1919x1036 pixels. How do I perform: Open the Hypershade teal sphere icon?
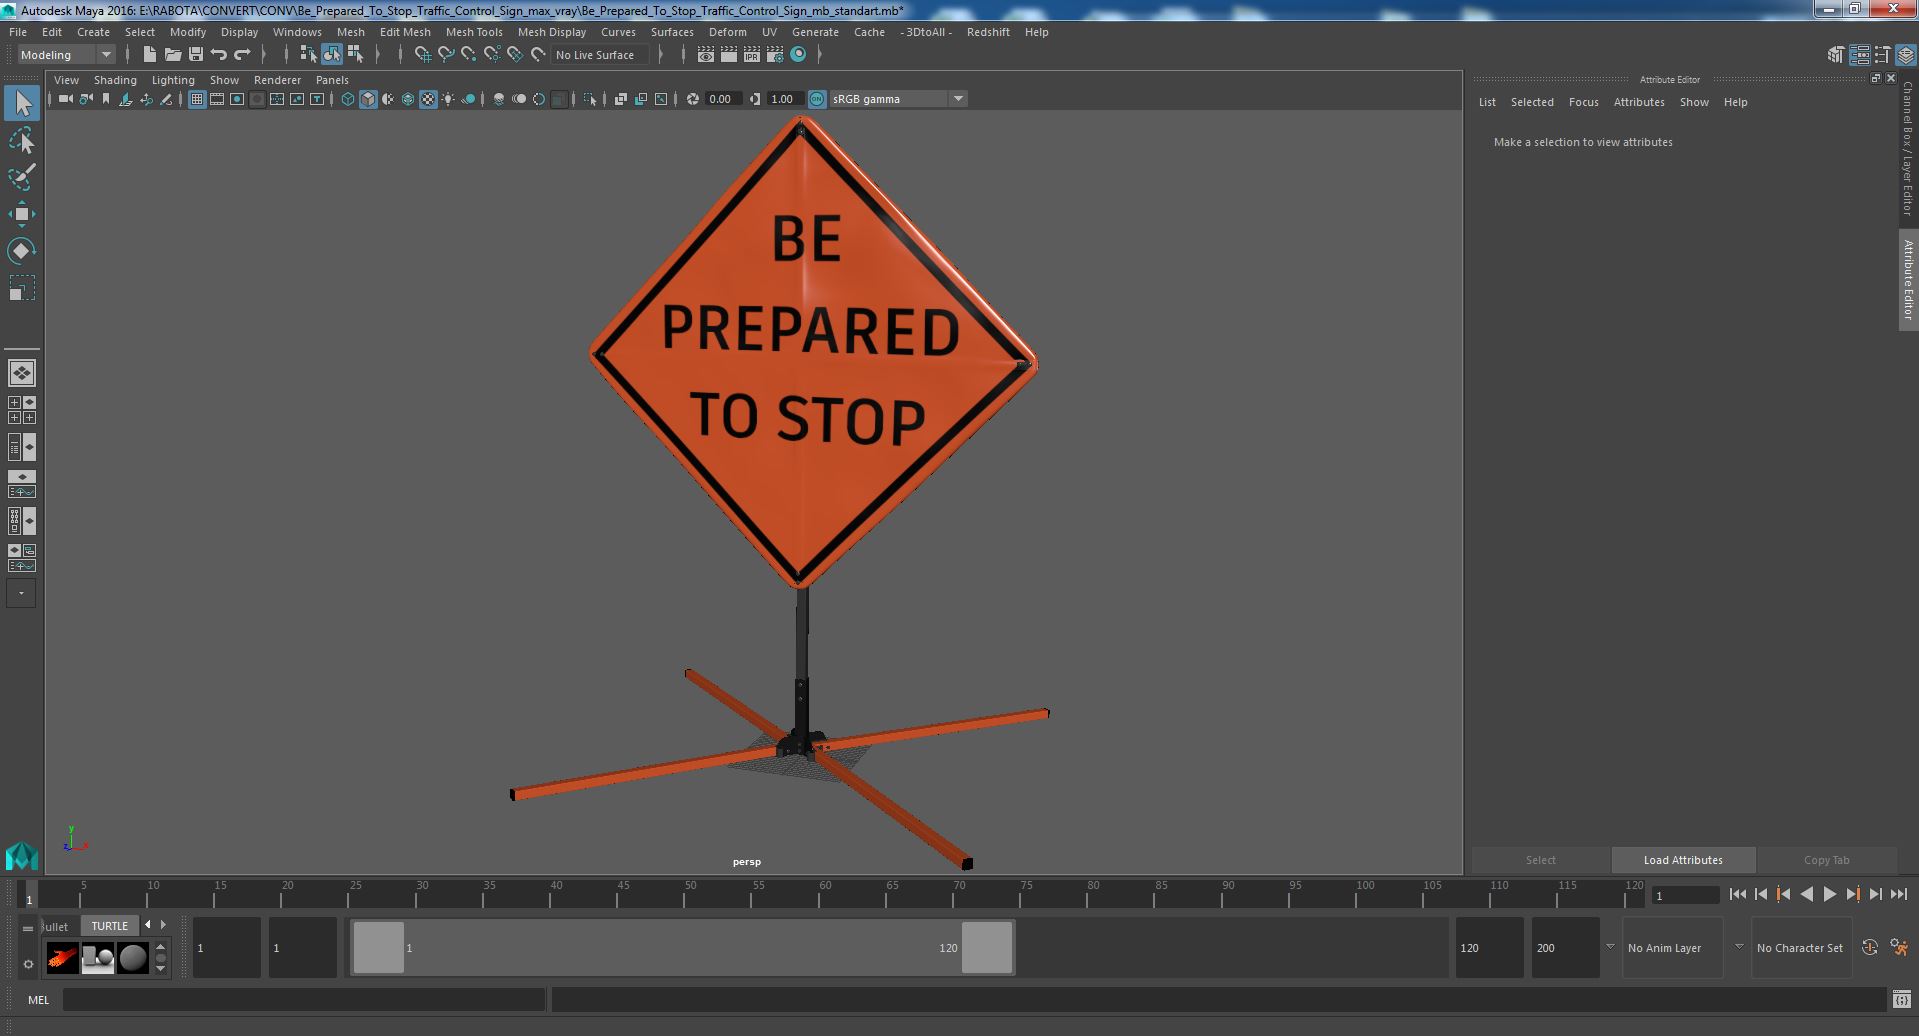coord(798,55)
